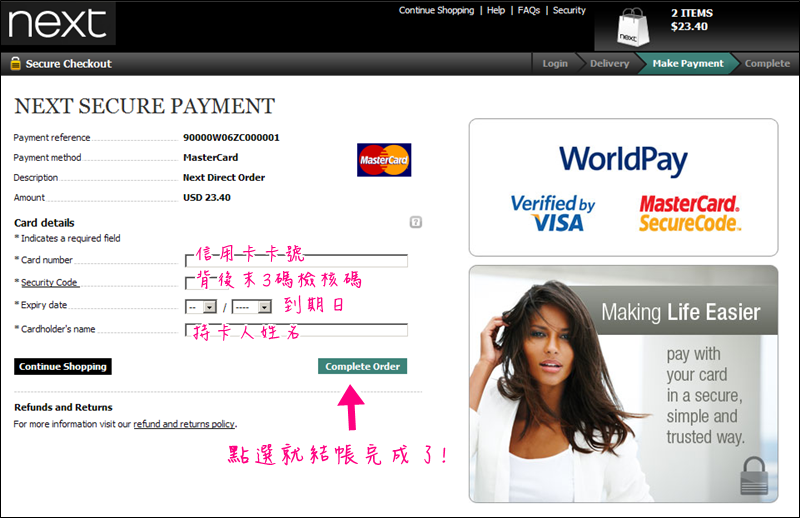The height and width of the screenshot is (518, 800).
Task: Click the MasterCard SecureCode logo
Action: tap(690, 213)
